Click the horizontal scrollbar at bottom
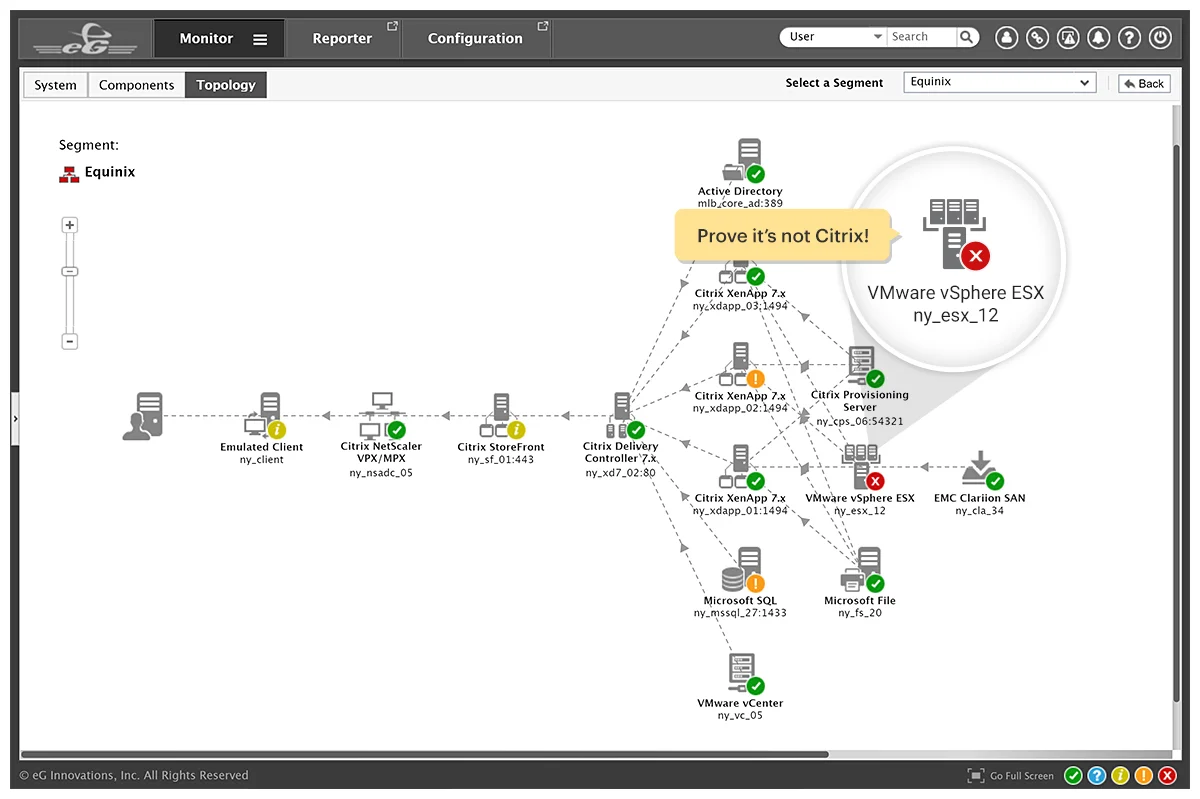1200x799 pixels. click(424, 754)
